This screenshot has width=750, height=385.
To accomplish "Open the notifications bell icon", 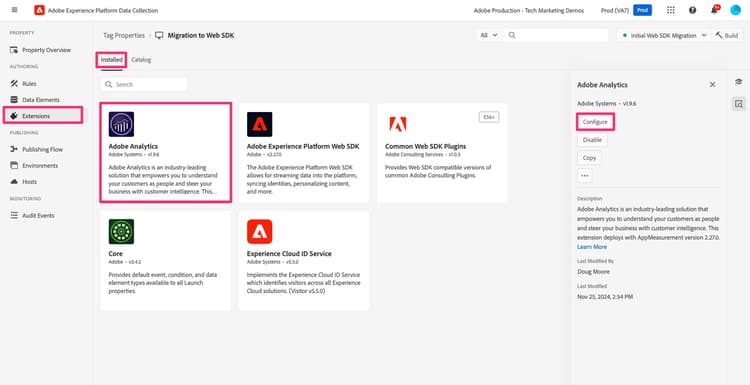I will coord(715,10).
